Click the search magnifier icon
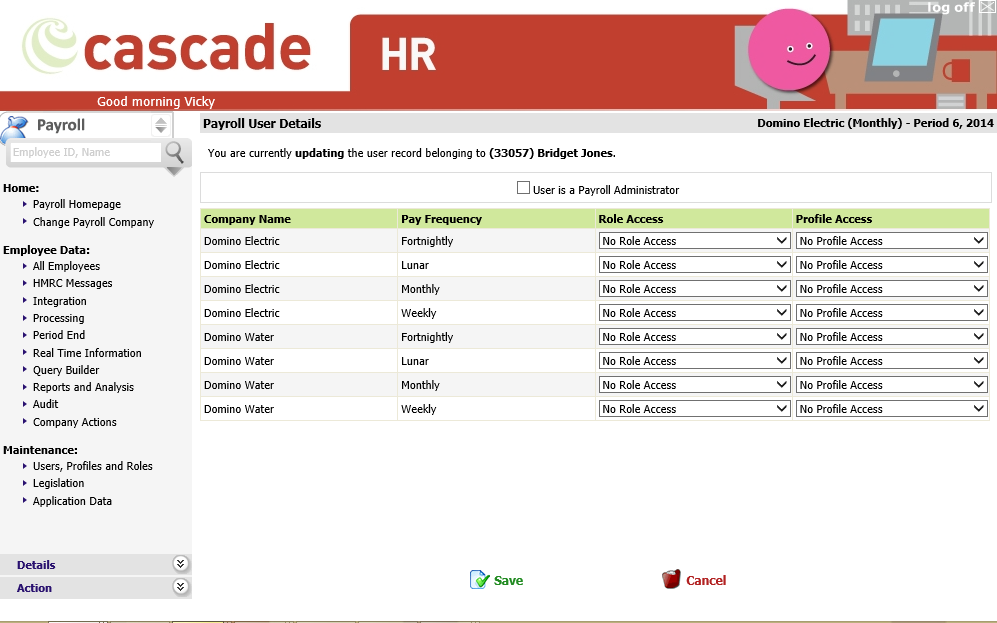The height and width of the screenshot is (623, 997). pos(174,153)
